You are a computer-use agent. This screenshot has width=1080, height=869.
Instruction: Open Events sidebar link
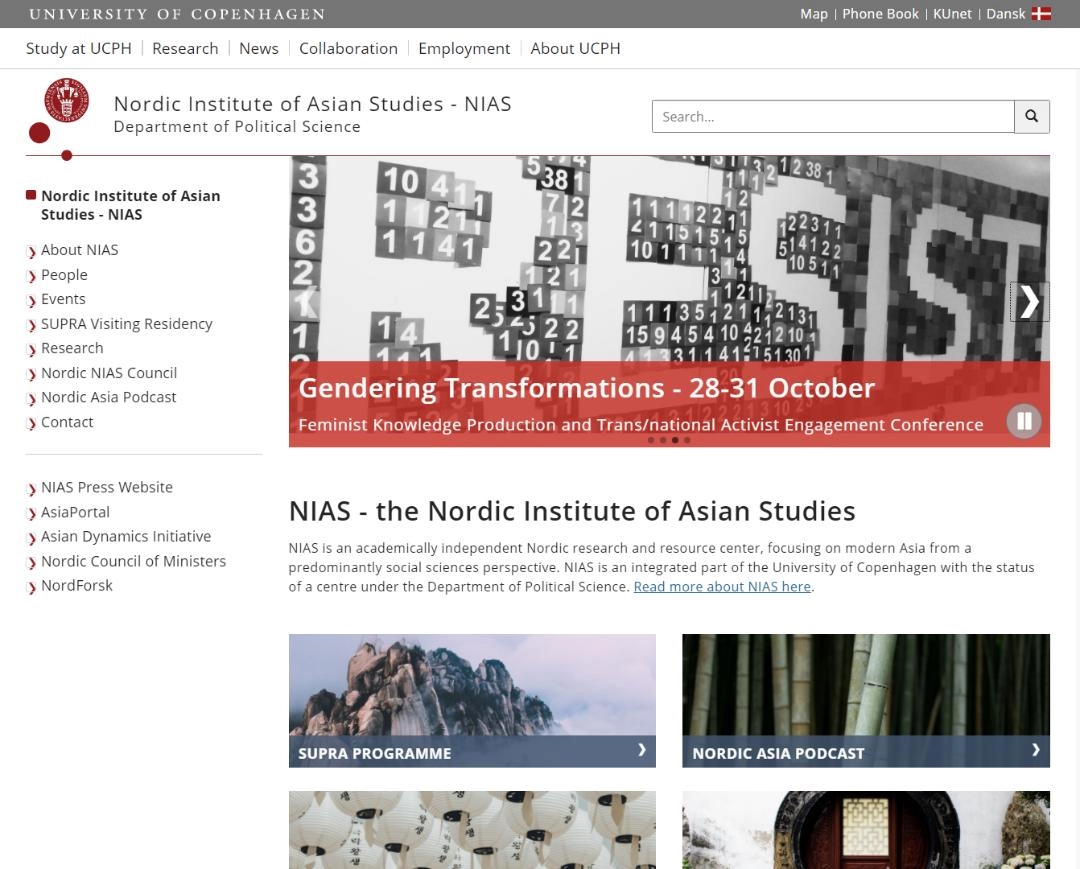[63, 299]
